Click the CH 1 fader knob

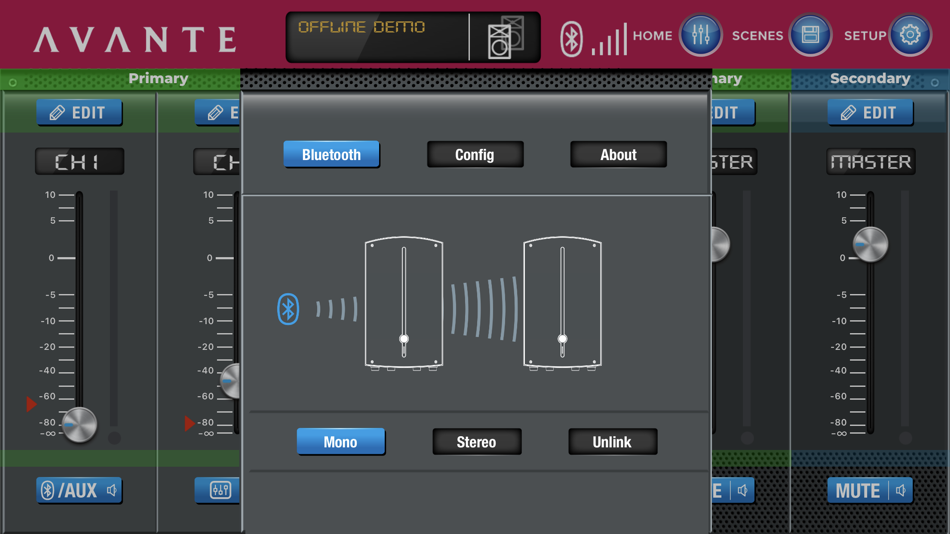tap(79, 425)
